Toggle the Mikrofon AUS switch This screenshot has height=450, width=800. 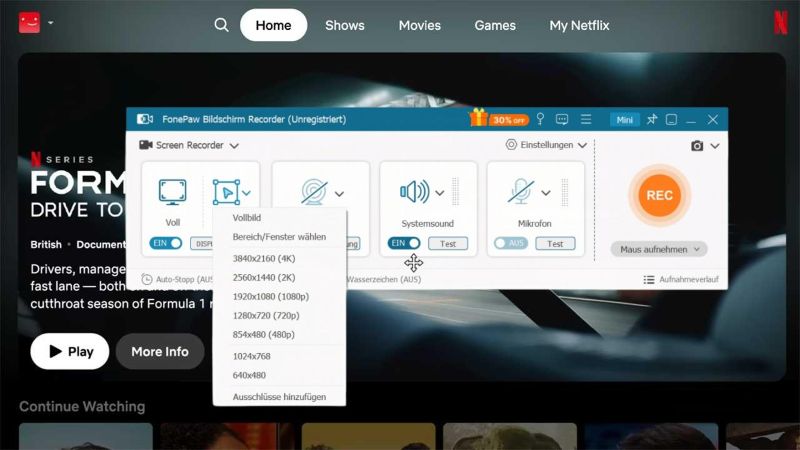click(x=511, y=243)
